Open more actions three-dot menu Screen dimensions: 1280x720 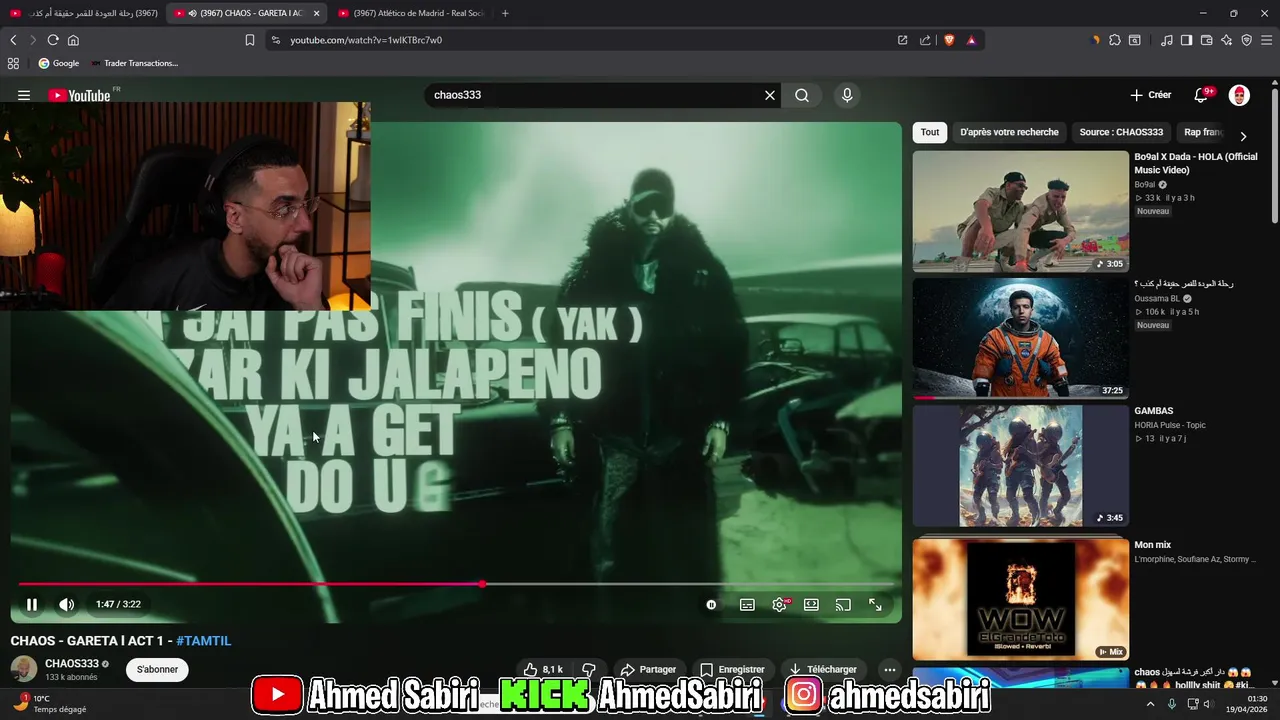tap(889, 669)
